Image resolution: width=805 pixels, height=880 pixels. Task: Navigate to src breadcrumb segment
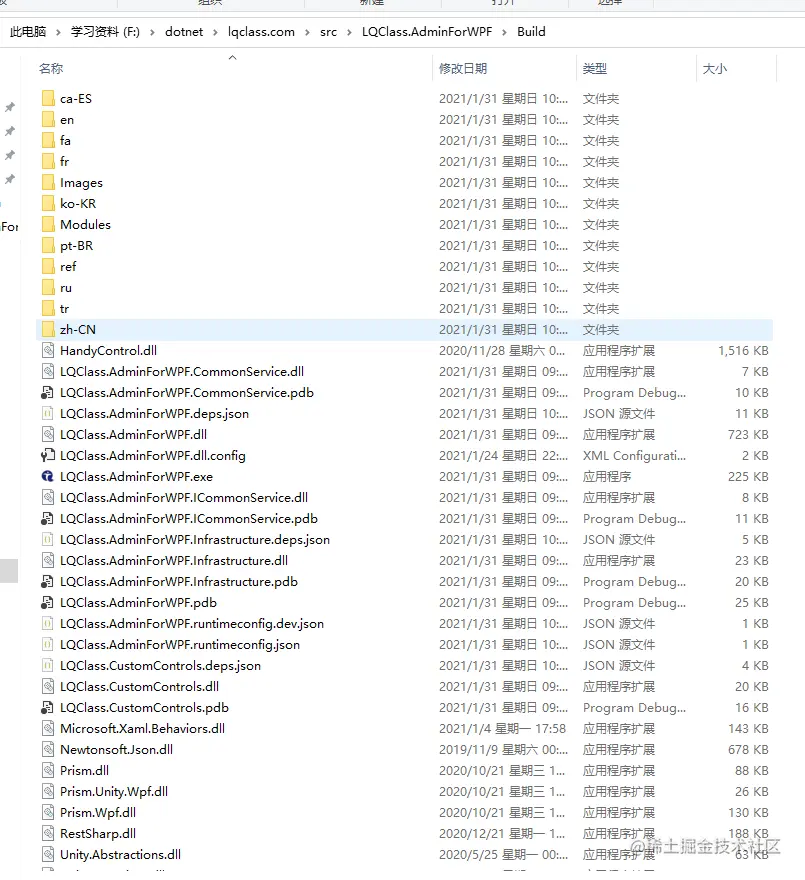tap(328, 32)
